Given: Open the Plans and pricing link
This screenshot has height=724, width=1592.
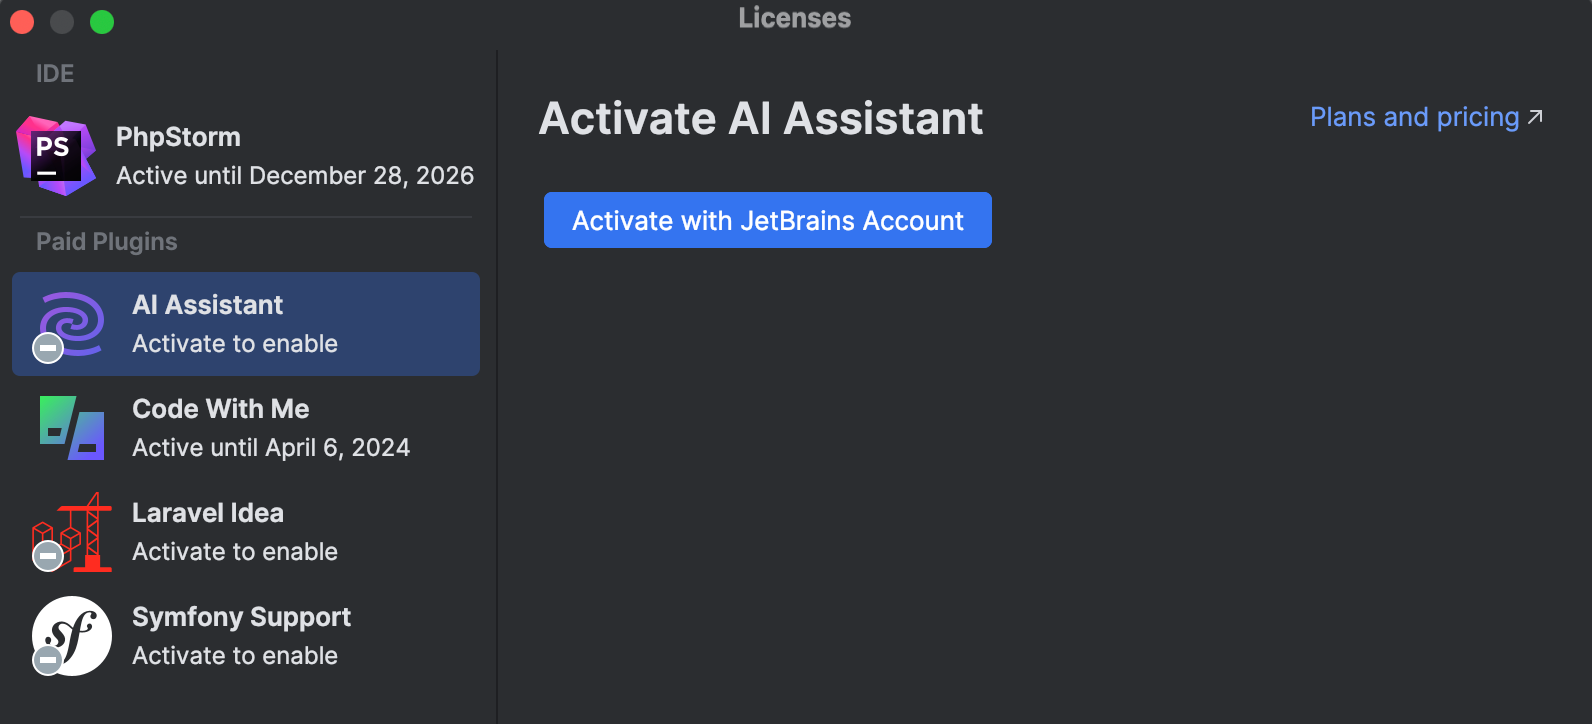Looking at the screenshot, I should (1414, 117).
